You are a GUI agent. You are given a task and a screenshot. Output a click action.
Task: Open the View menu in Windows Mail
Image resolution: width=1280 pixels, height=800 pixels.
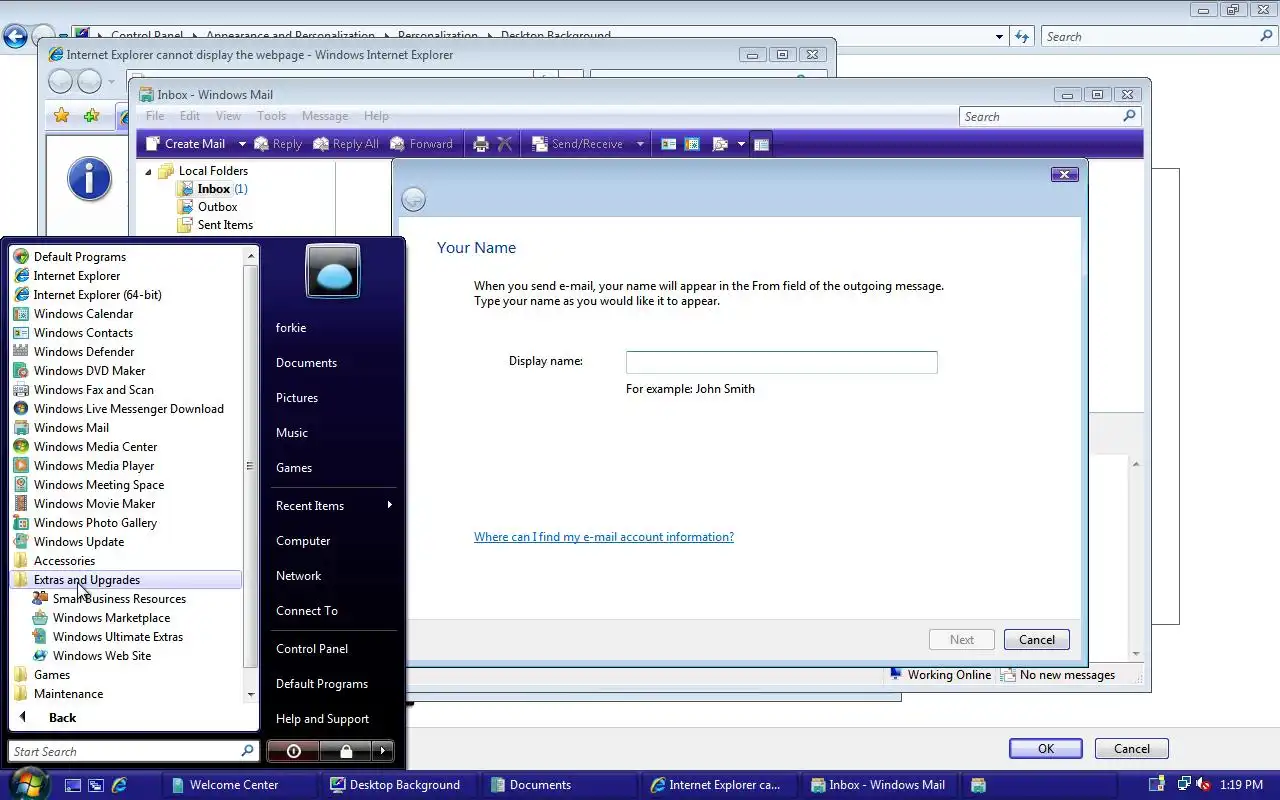(229, 116)
